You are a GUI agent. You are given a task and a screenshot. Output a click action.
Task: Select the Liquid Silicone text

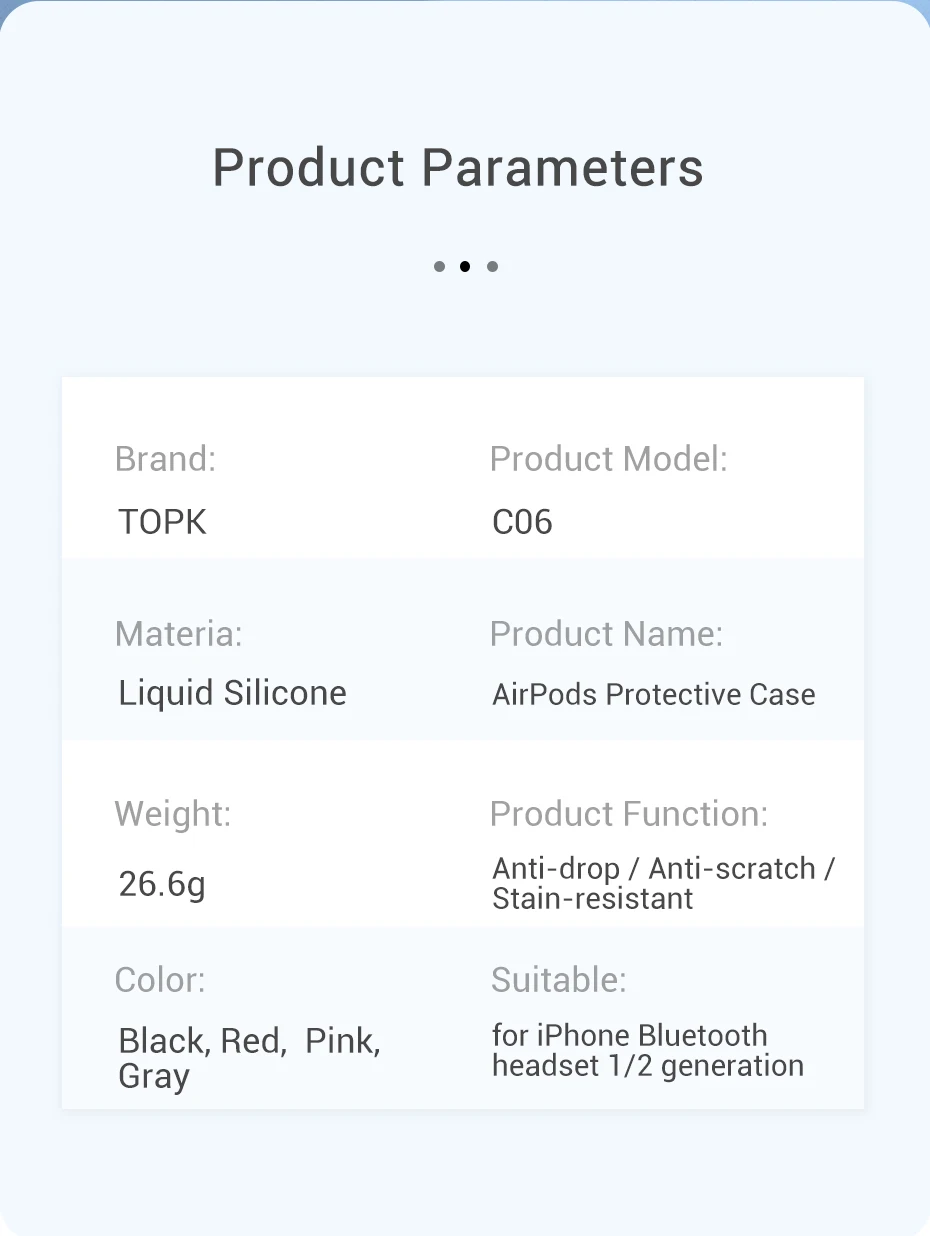click(232, 693)
